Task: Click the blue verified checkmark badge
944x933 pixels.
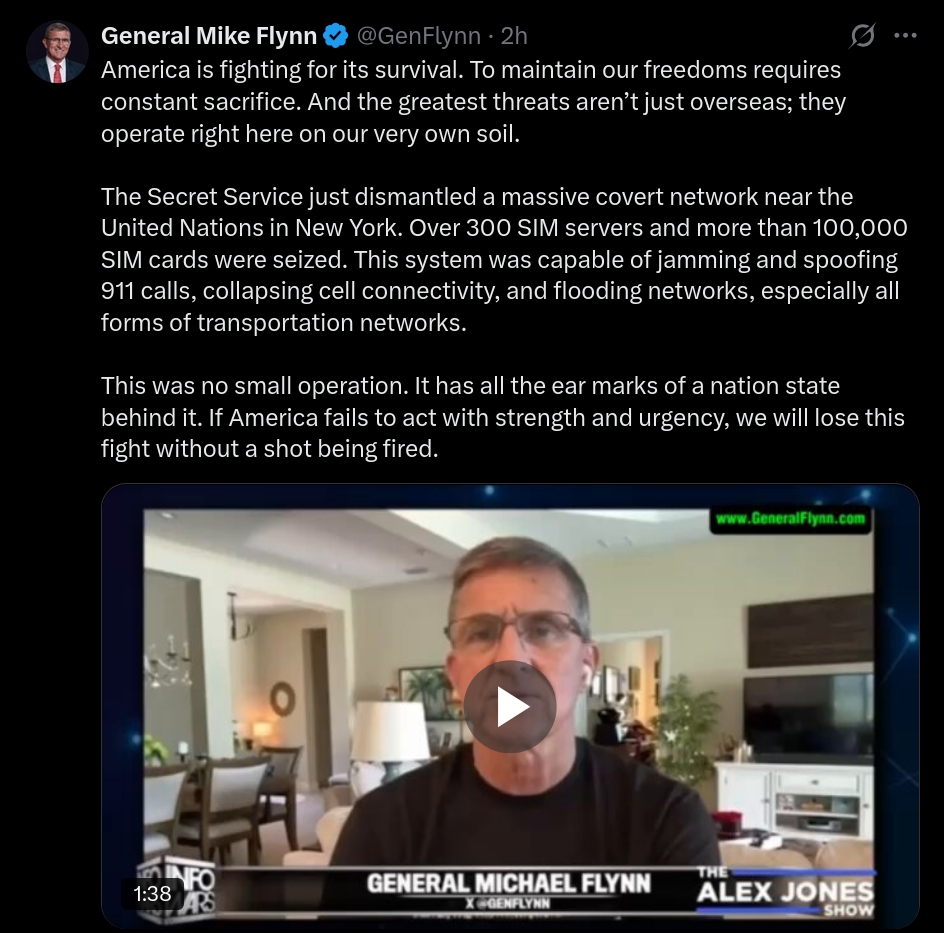Action: coord(335,36)
